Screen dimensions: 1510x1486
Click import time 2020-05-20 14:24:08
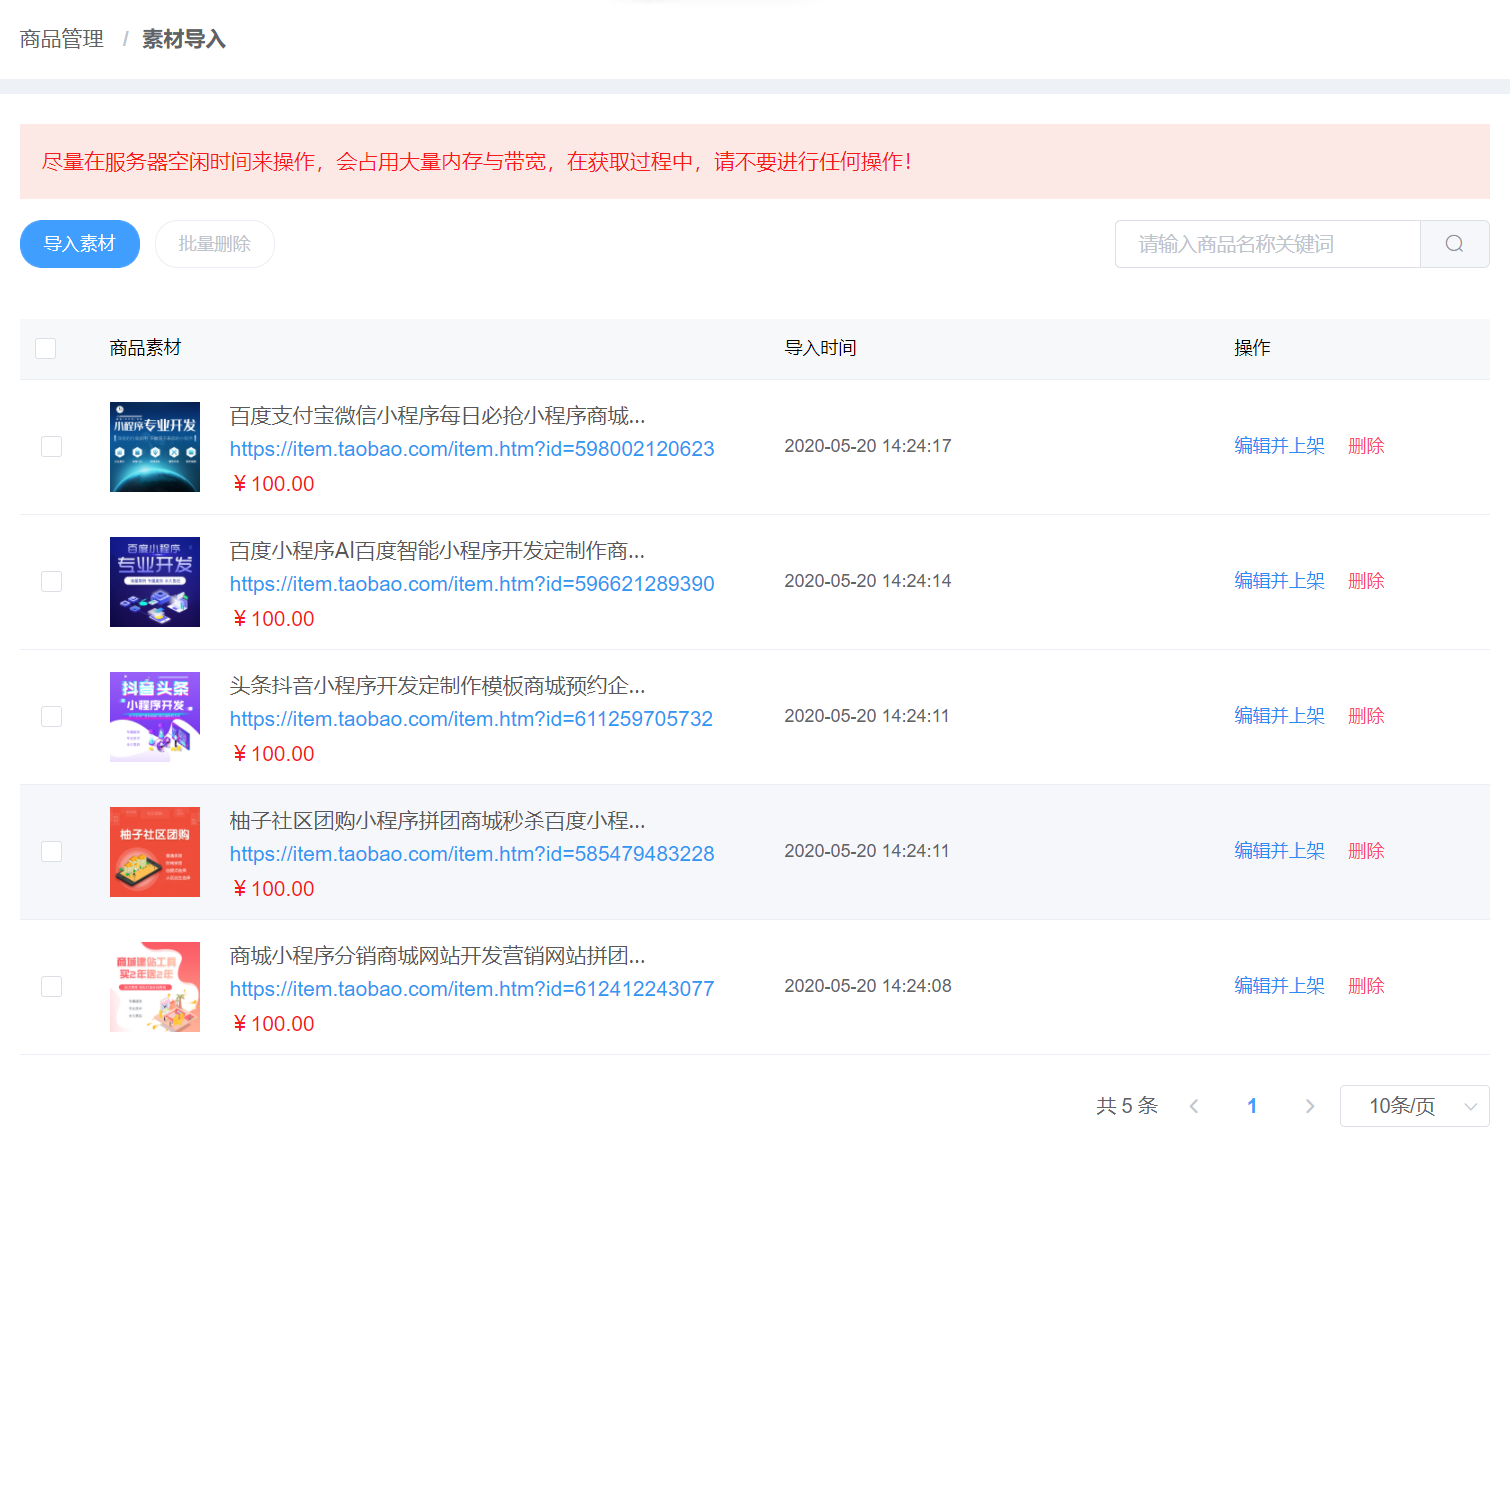[x=868, y=986]
